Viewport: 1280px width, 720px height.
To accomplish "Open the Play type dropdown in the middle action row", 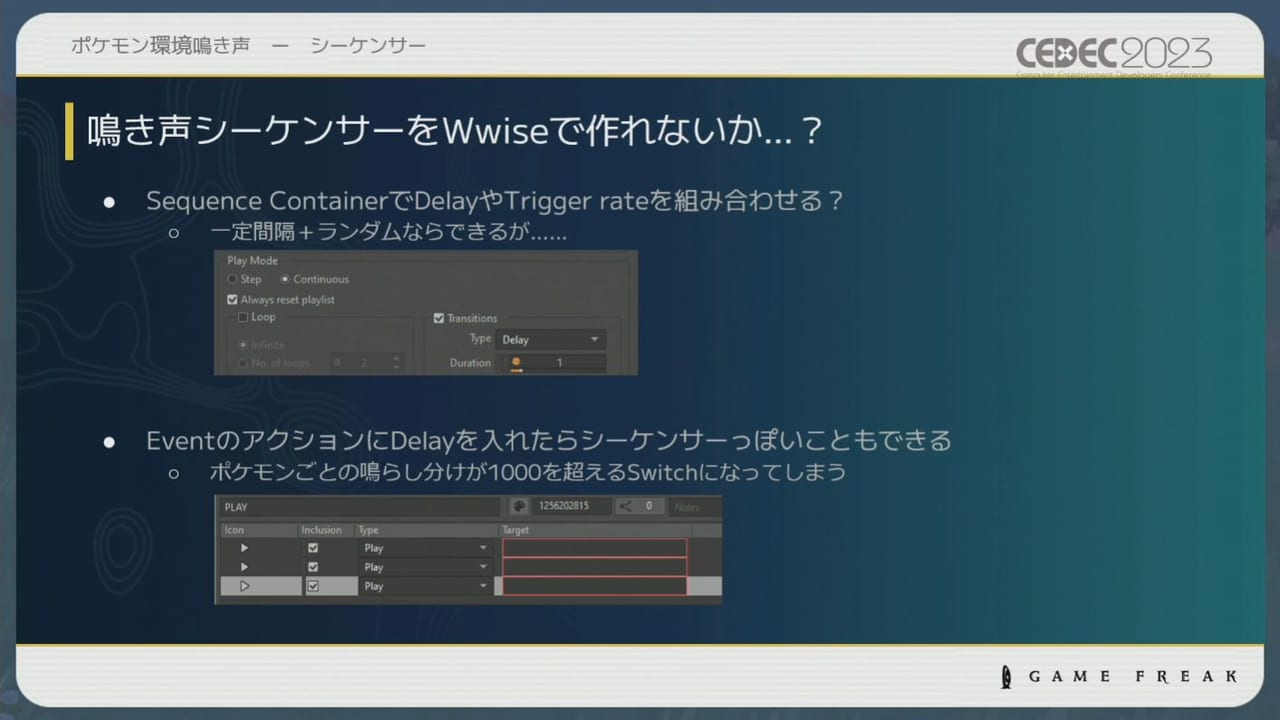I will pyautogui.click(x=425, y=567).
